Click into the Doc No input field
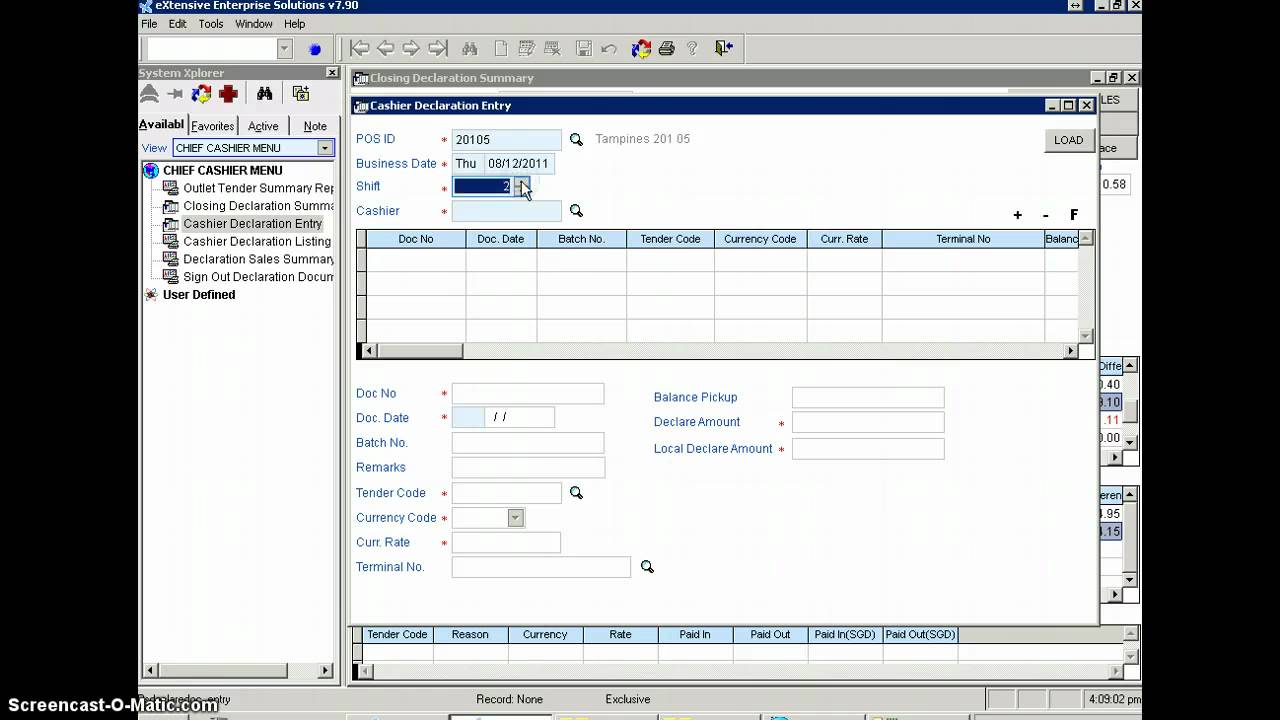This screenshot has width=1280, height=720. pyautogui.click(x=528, y=394)
